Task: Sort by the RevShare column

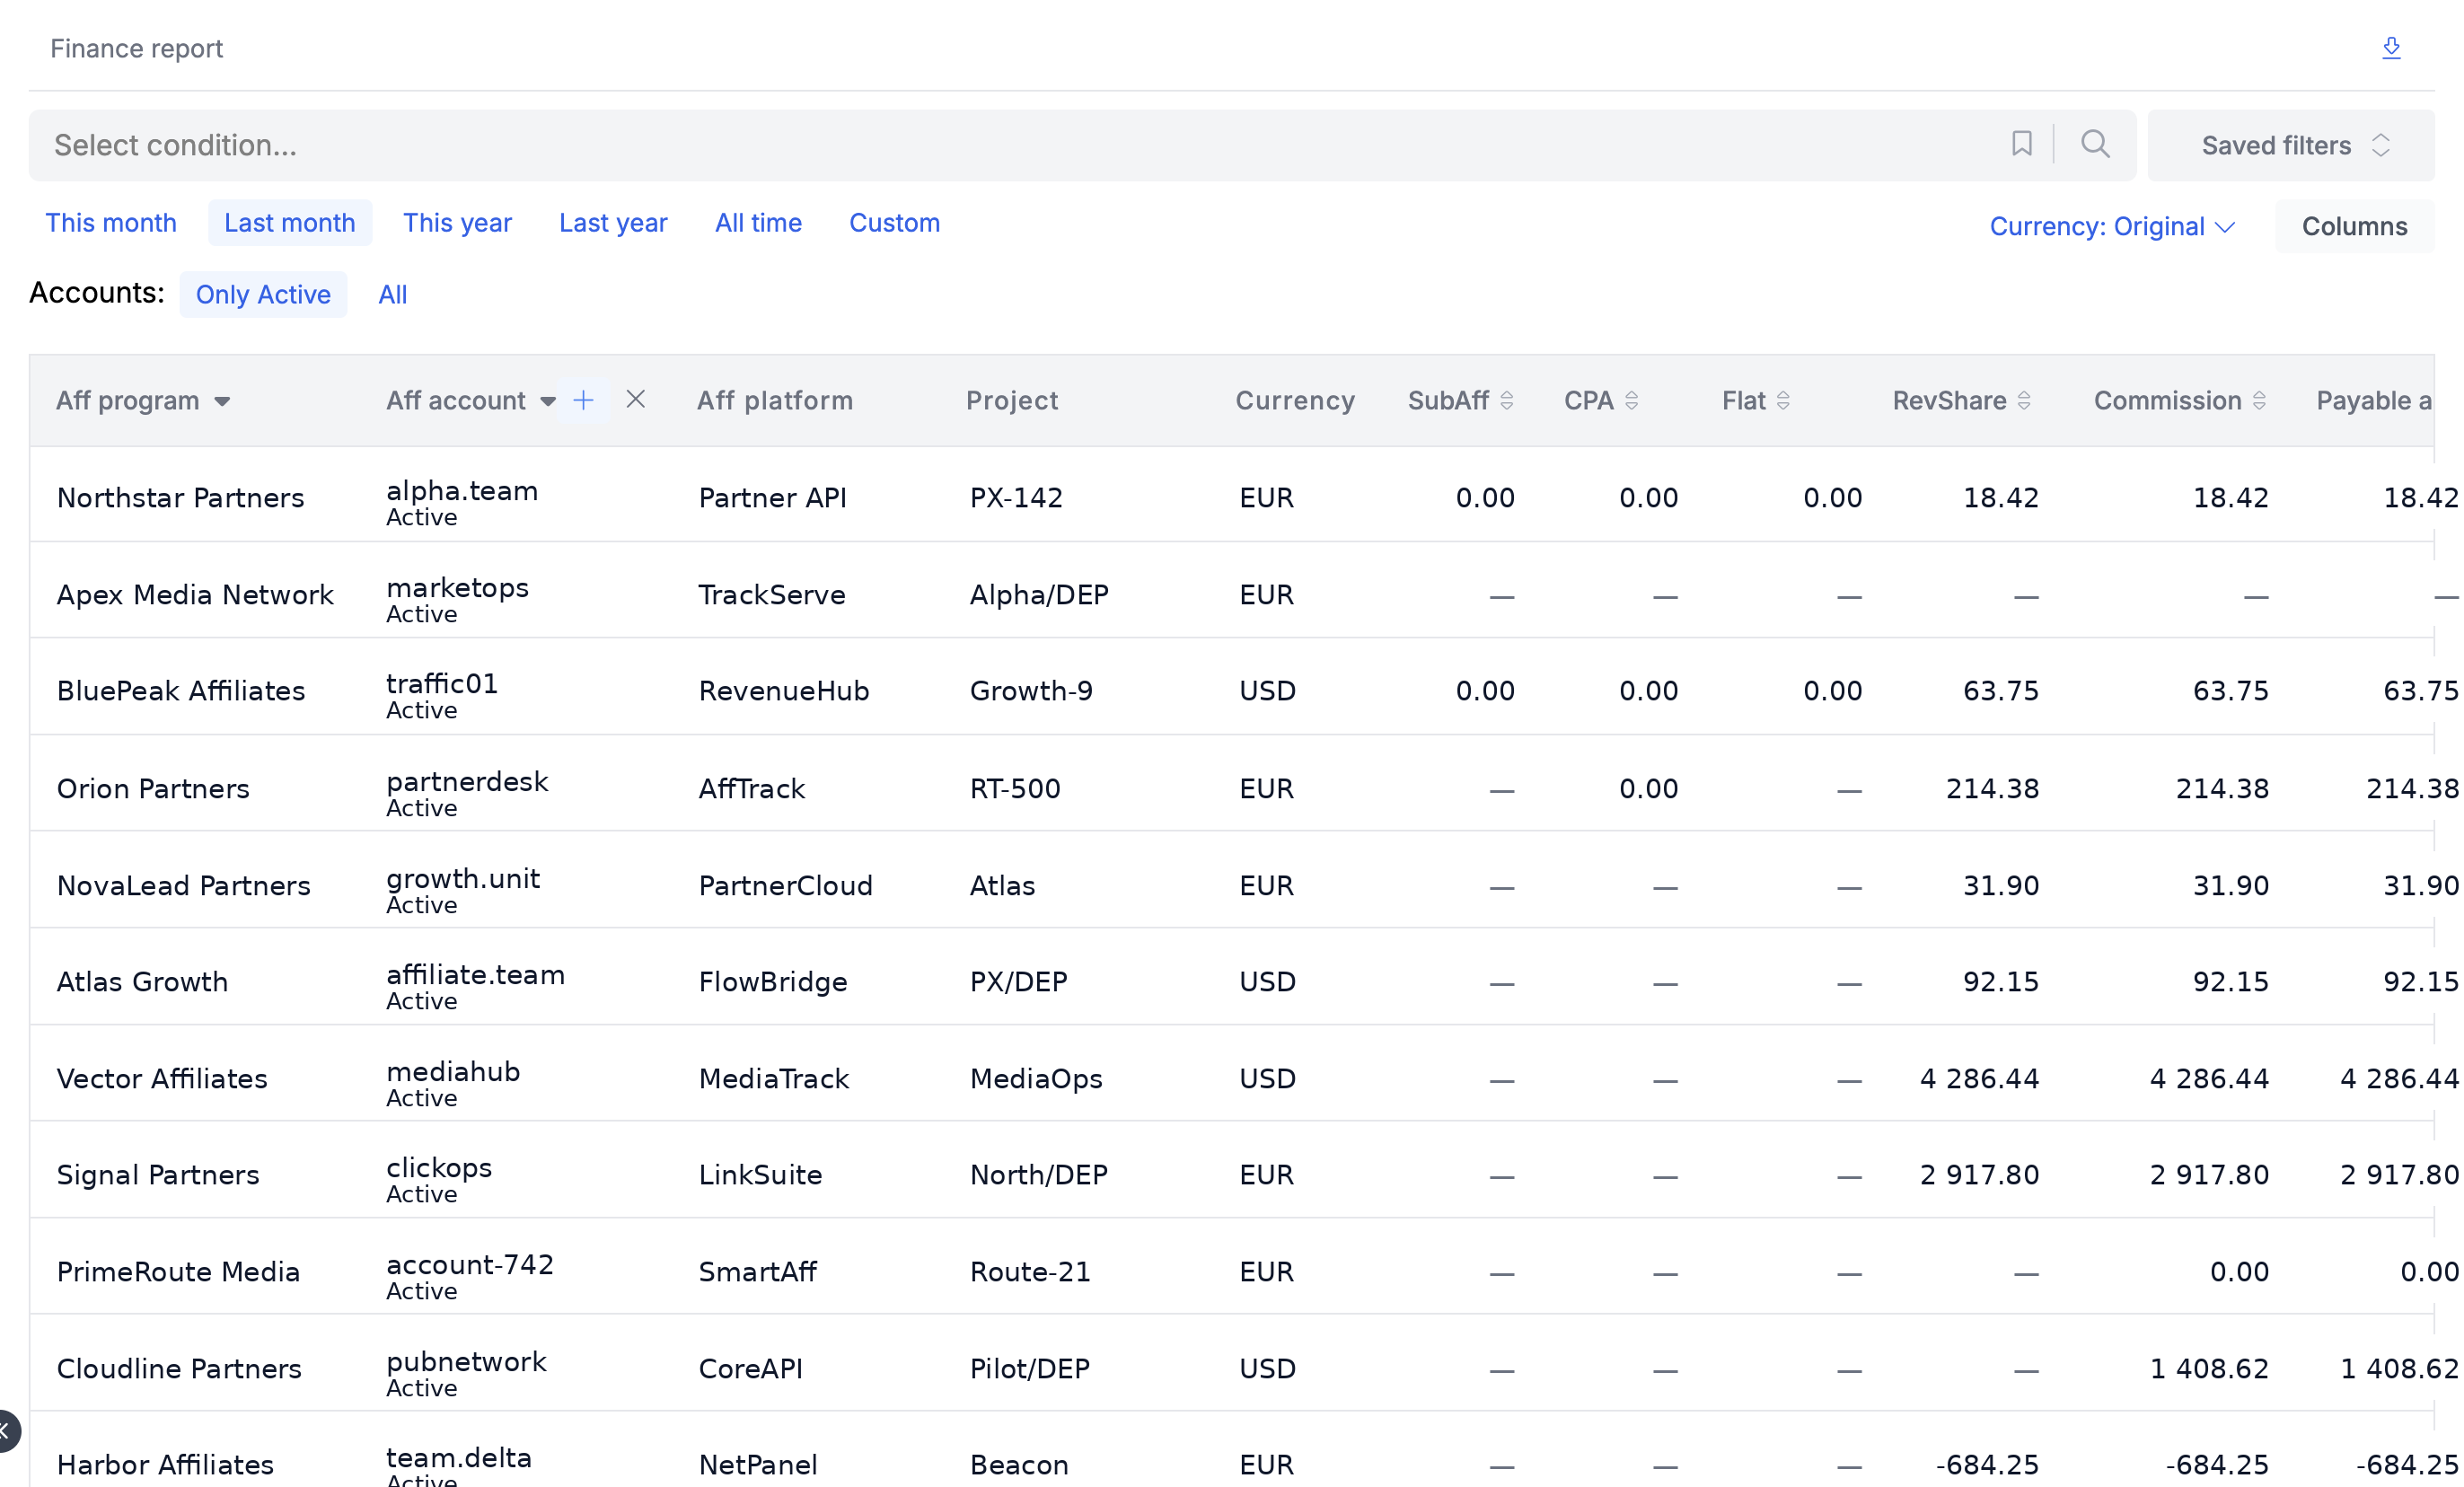Action: tap(2023, 400)
